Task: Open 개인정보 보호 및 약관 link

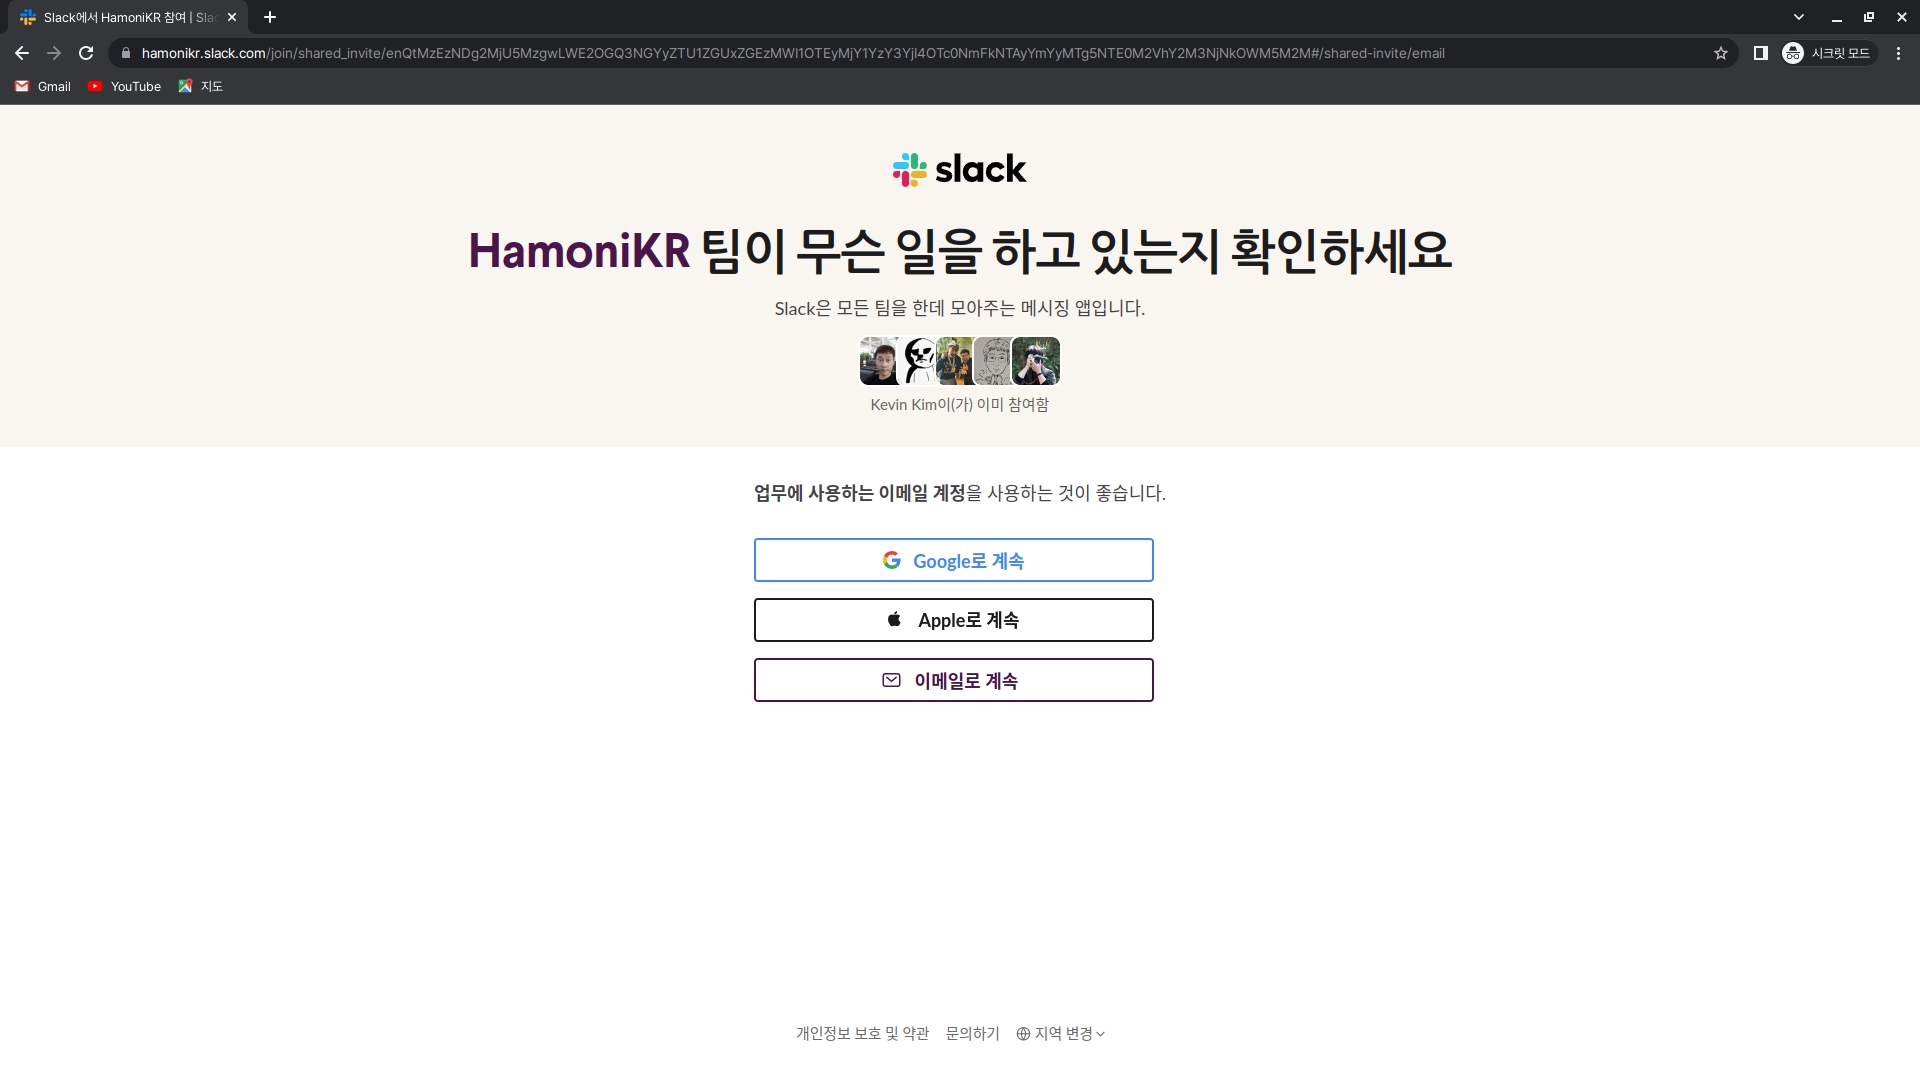Action: click(862, 1034)
